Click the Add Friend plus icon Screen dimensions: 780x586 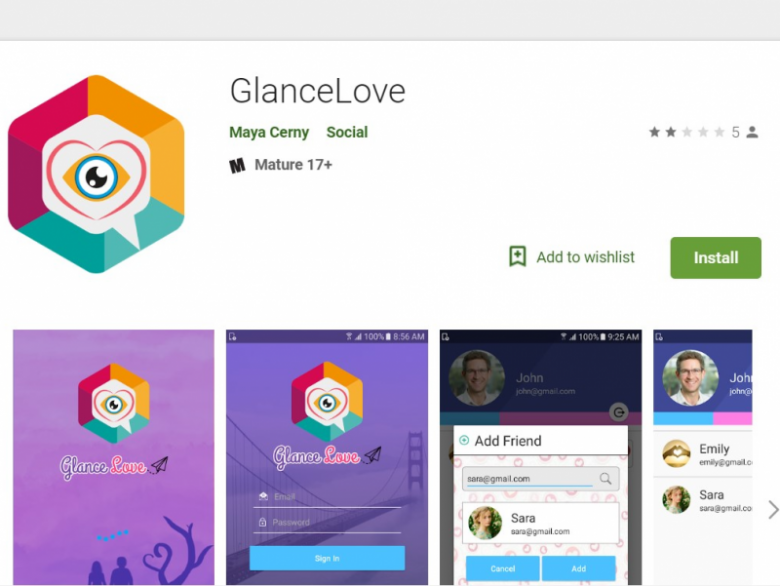(x=464, y=440)
